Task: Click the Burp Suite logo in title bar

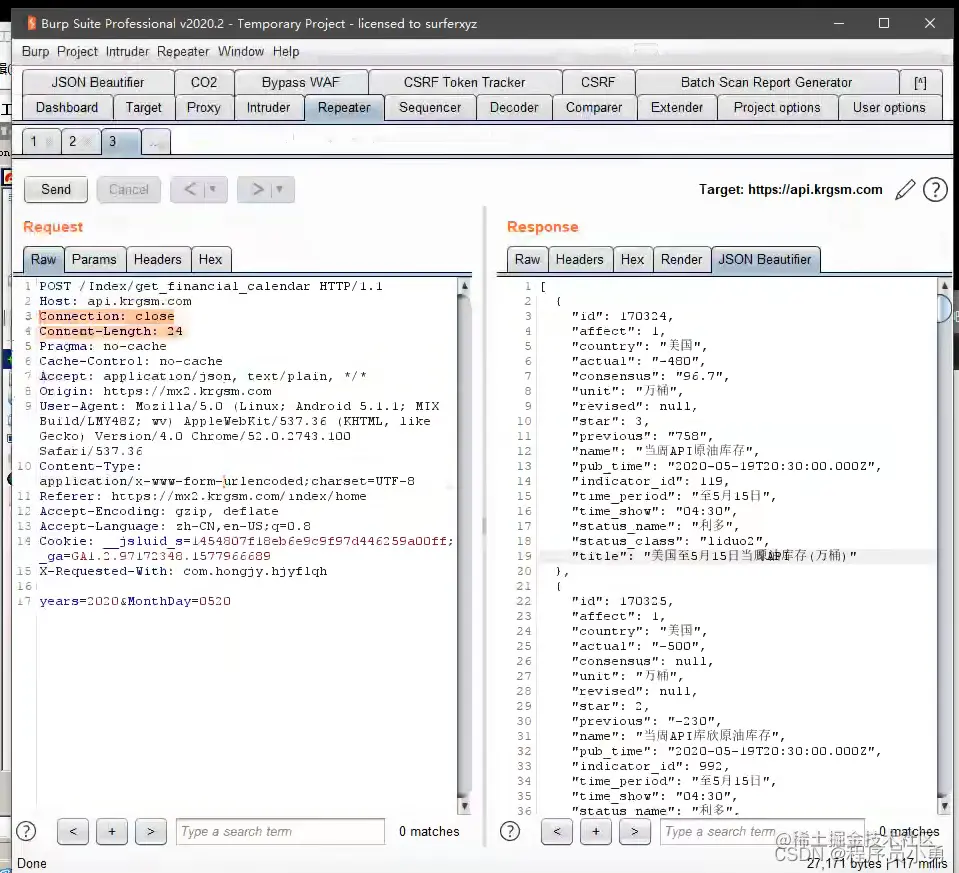Action: 31,23
